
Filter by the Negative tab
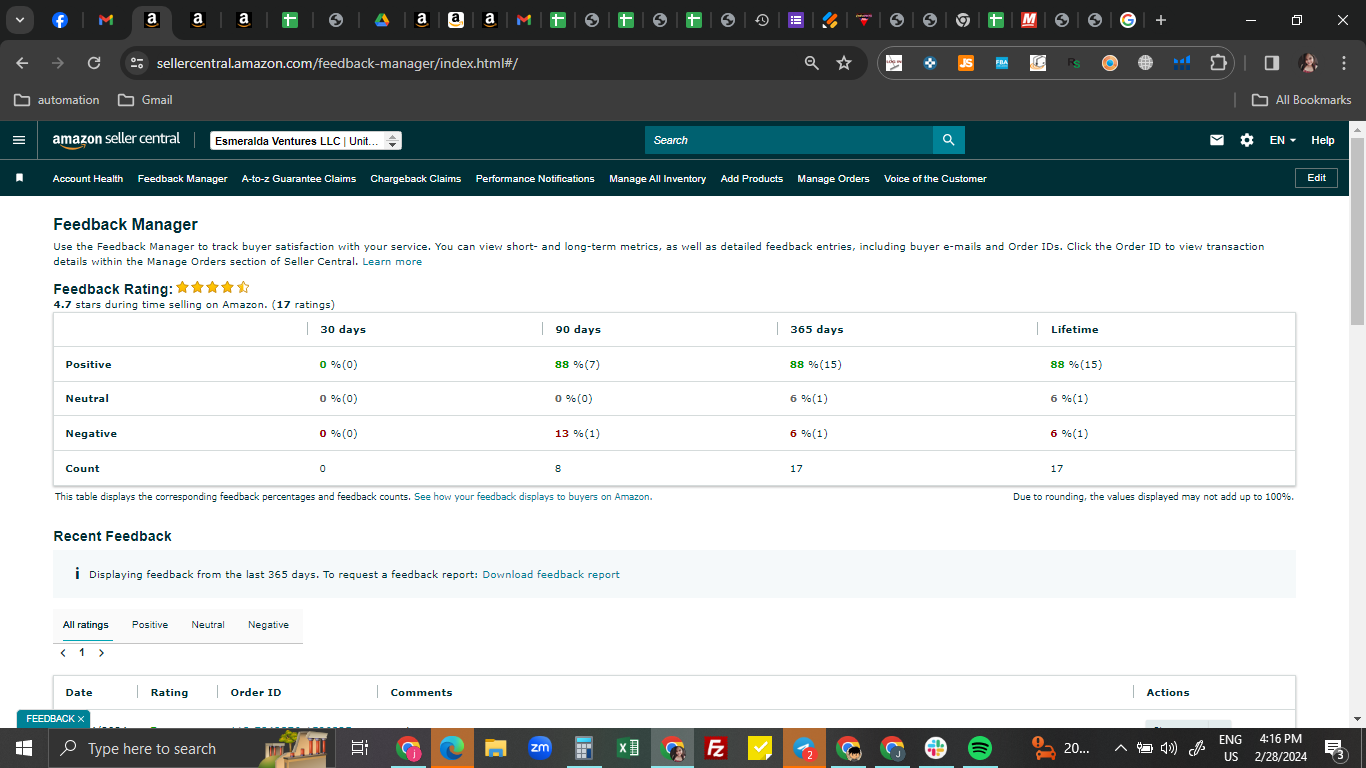[x=268, y=625]
